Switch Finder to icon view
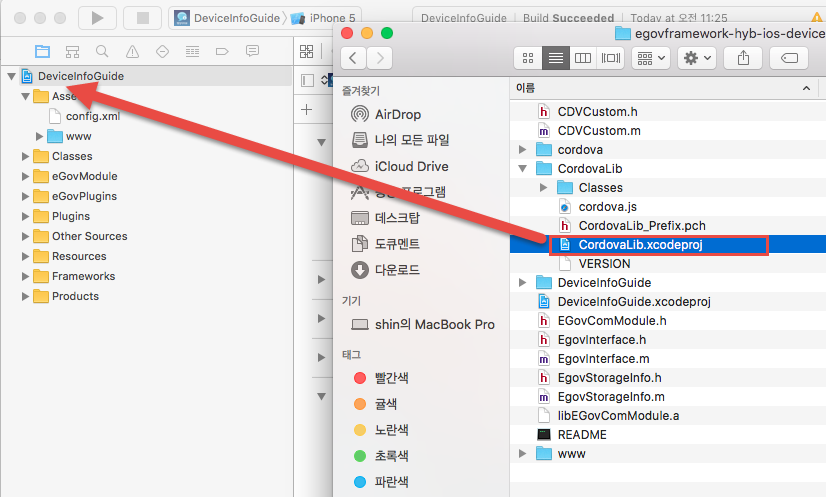Viewport: 826px width, 497px height. 529,59
